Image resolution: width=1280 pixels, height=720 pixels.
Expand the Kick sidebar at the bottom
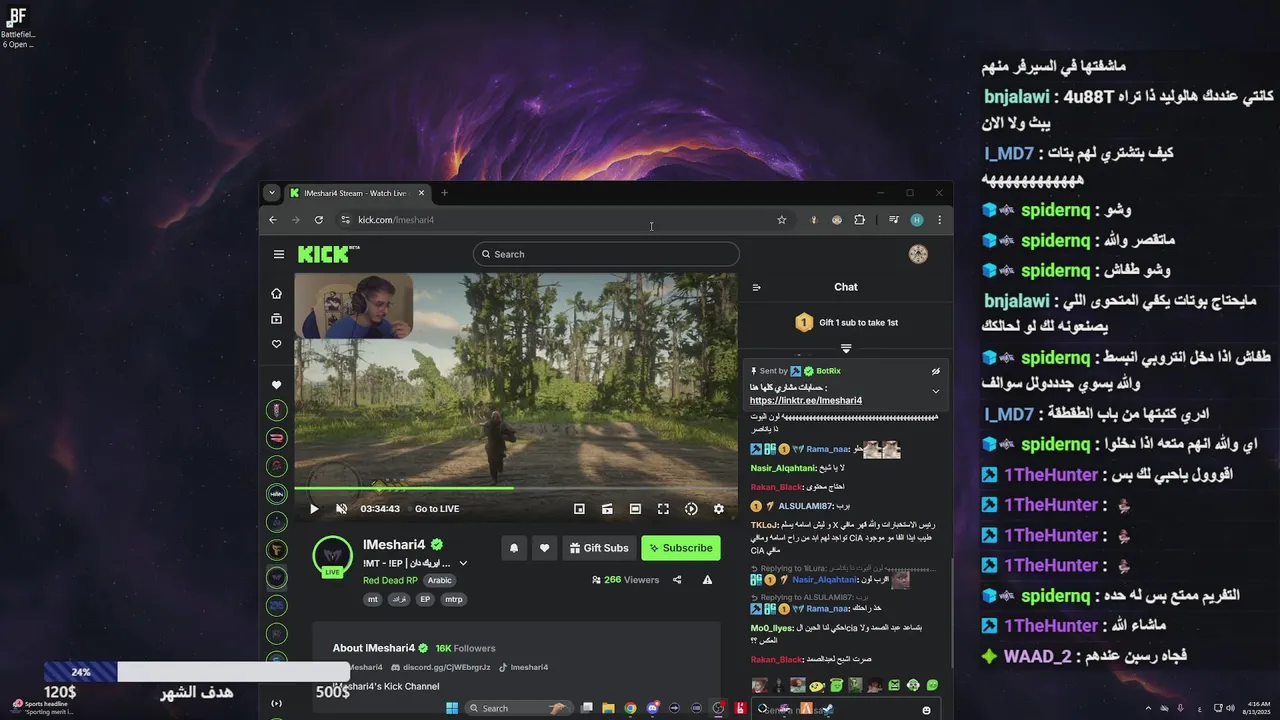(277, 703)
